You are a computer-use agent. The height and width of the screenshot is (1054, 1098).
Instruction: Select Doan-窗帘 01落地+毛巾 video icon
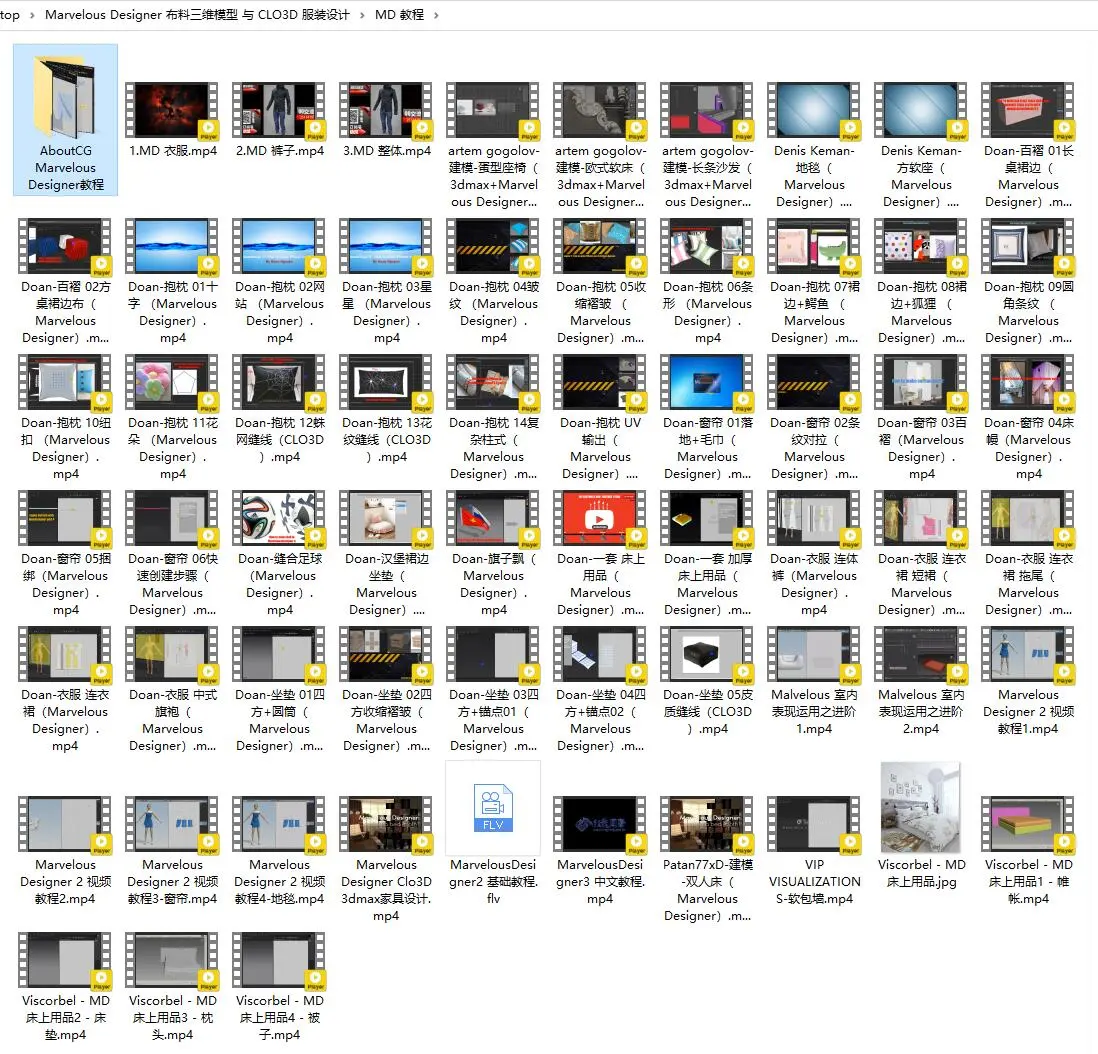click(x=707, y=382)
